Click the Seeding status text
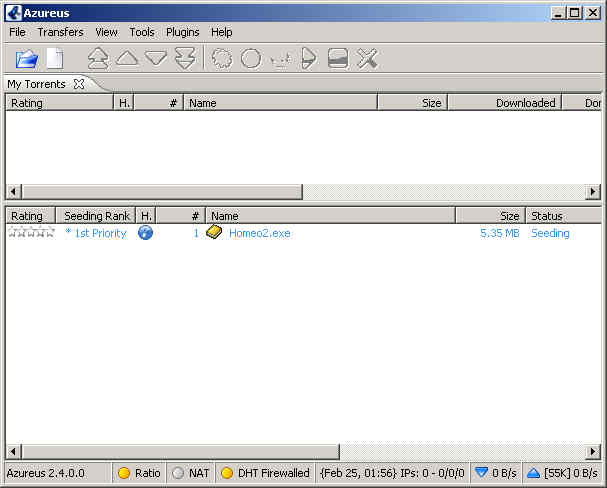This screenshot has width=607, height=488. point(550,233)
